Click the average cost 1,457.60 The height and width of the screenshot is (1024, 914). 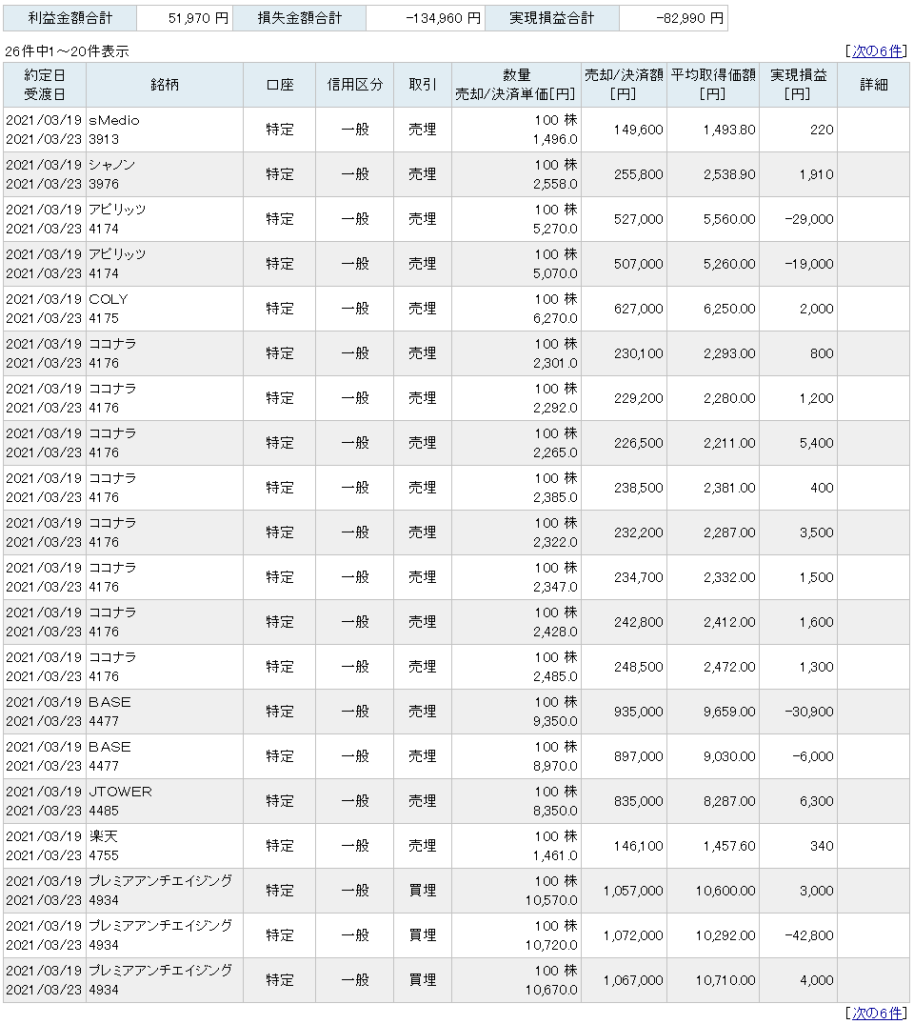pos(729,846)
